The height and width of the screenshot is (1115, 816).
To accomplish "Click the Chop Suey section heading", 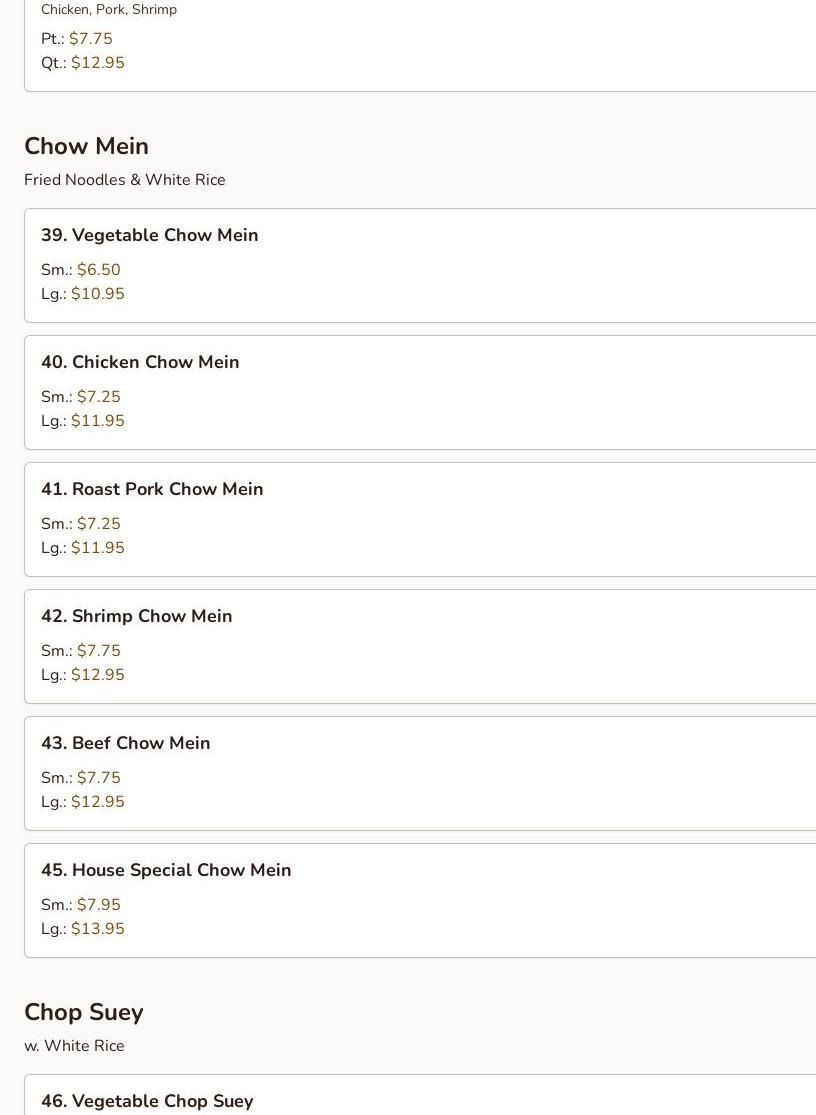I will [84, 1012].
